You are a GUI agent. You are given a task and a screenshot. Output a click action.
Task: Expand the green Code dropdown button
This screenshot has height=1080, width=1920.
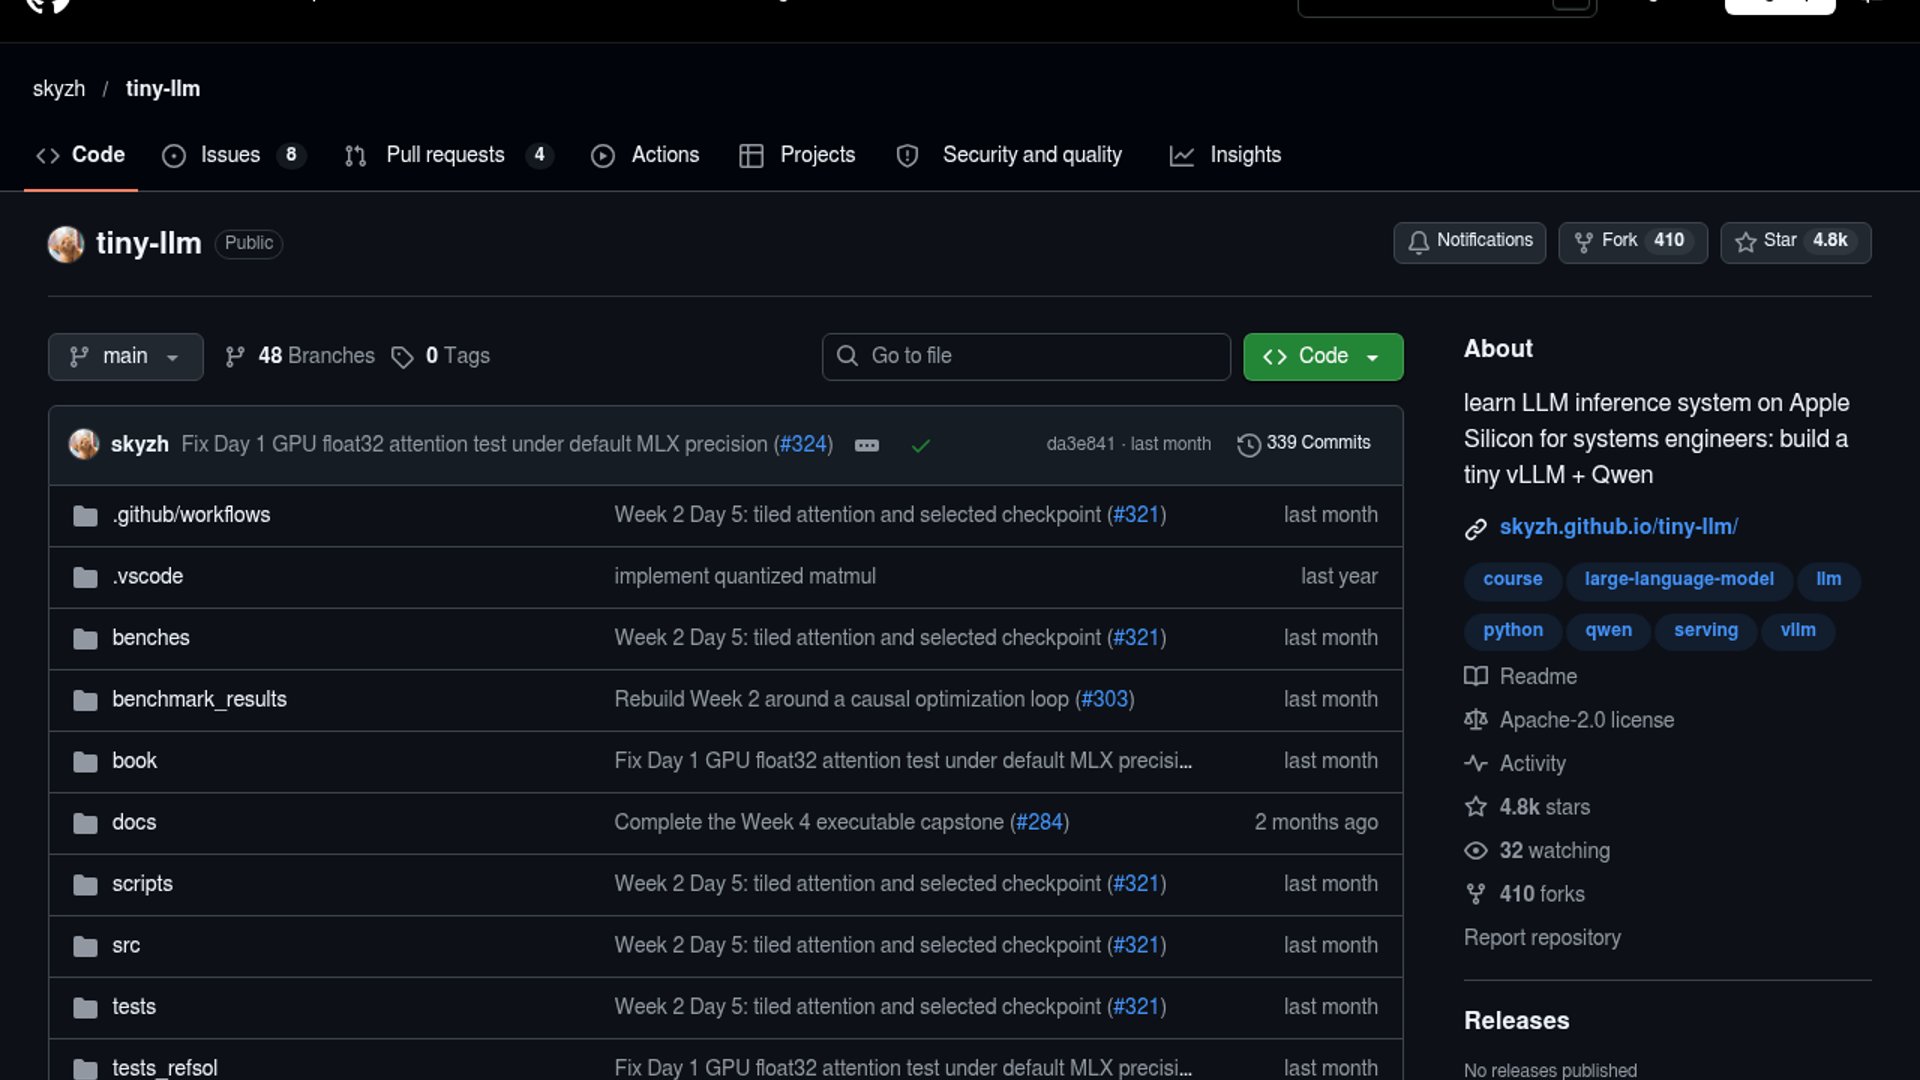tap(1323, 356)
